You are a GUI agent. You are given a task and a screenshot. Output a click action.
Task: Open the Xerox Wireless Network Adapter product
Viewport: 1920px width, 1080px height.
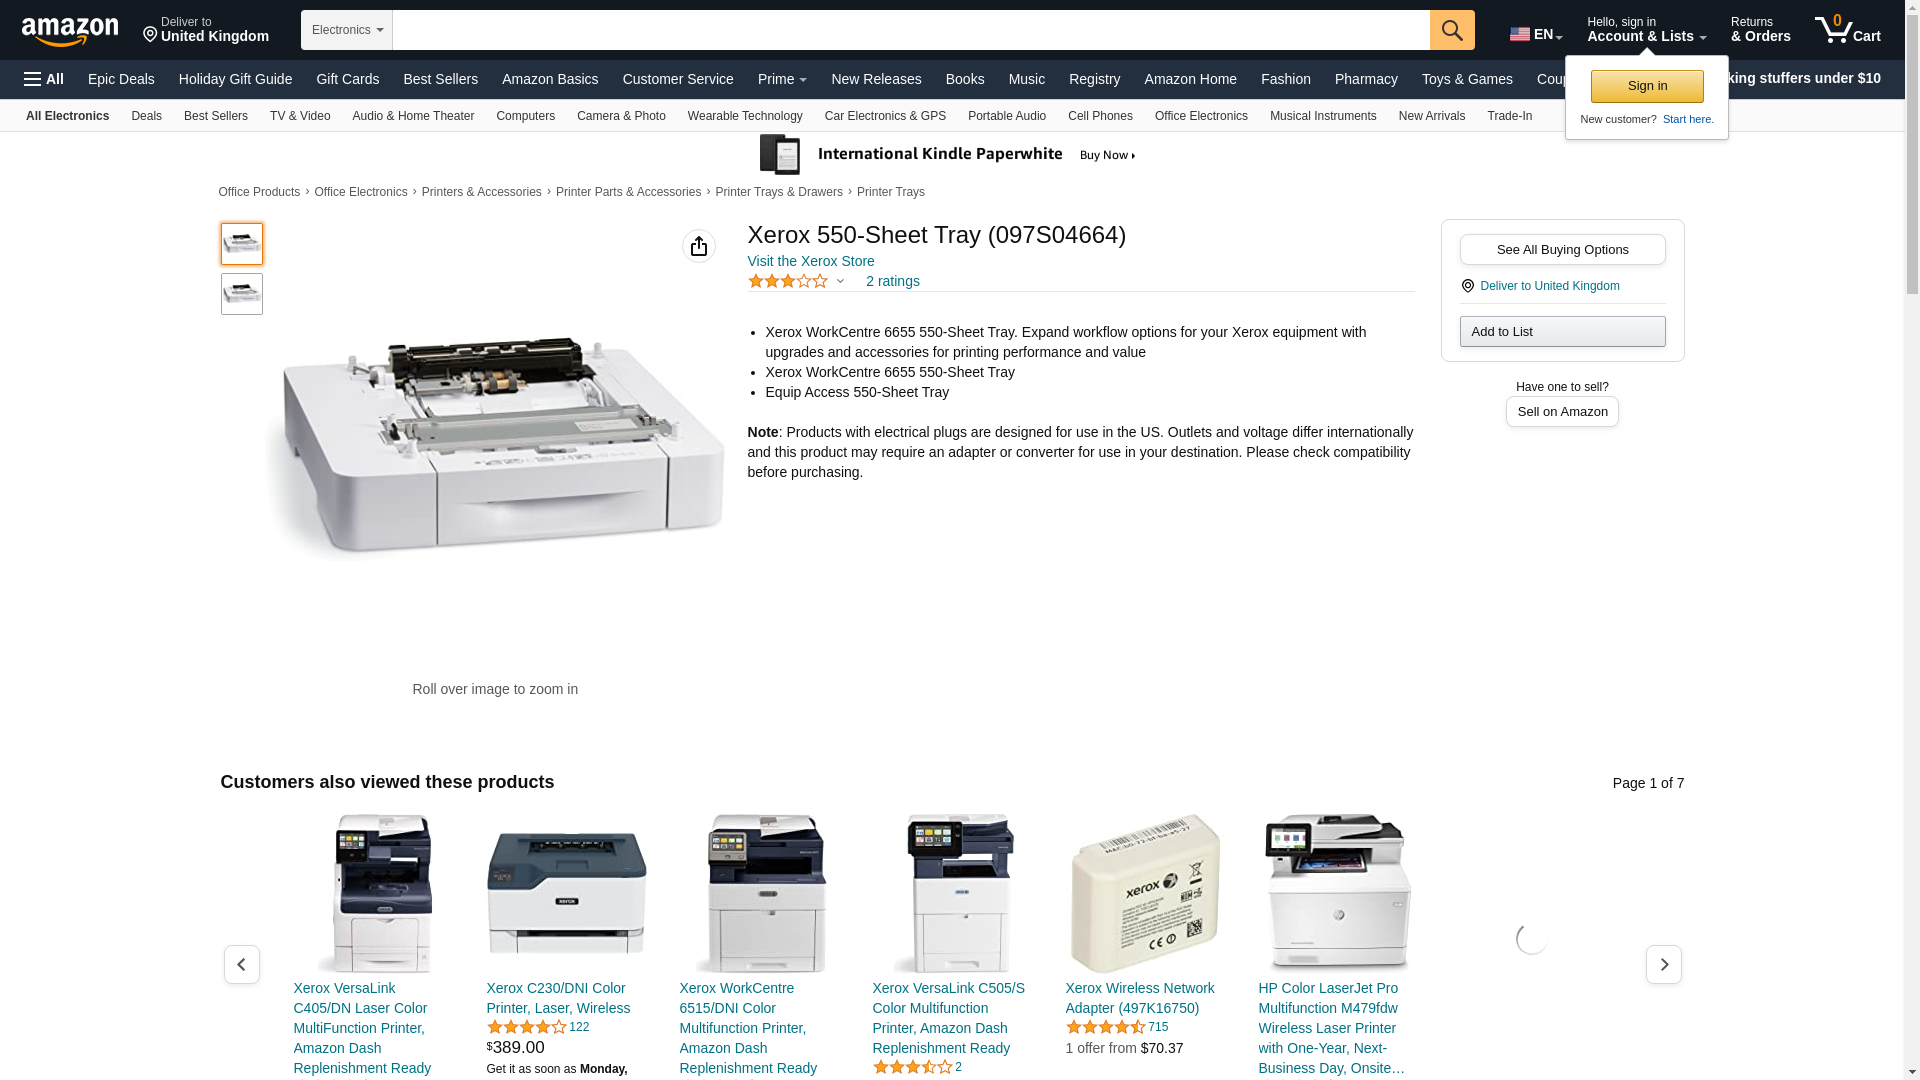pyautogui.click(x=1139, y=998)
